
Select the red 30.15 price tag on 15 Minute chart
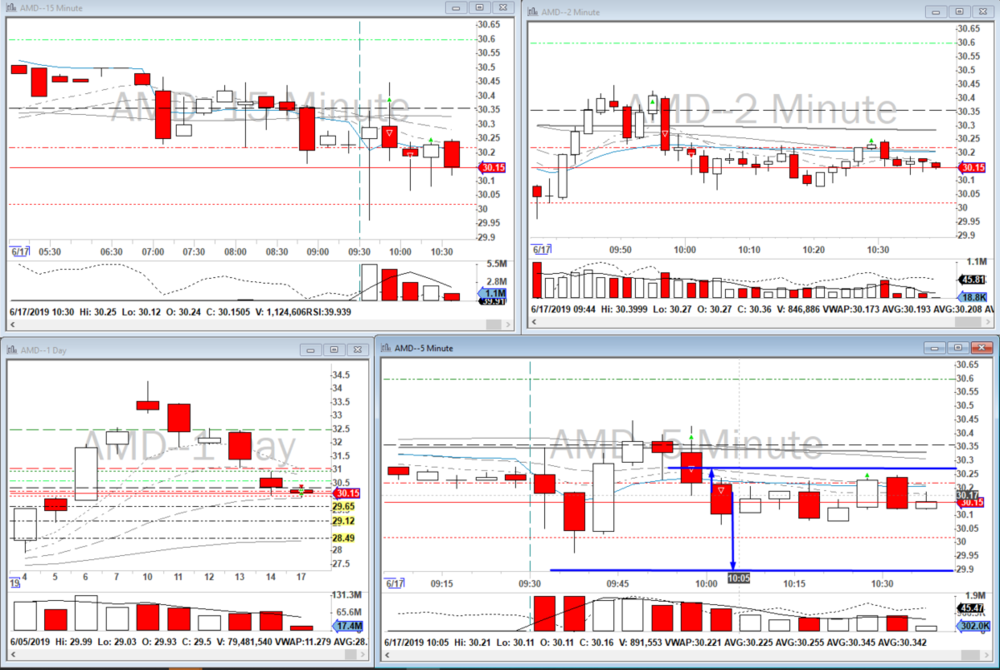[490, 168]
